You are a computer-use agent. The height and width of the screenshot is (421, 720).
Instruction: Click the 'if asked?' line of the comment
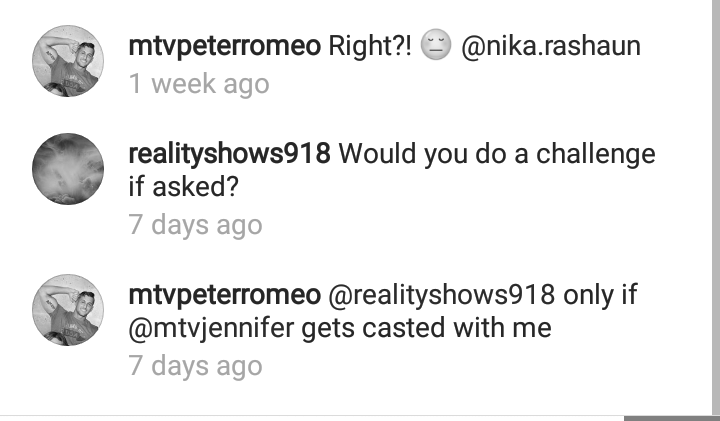tap(184, 186)
